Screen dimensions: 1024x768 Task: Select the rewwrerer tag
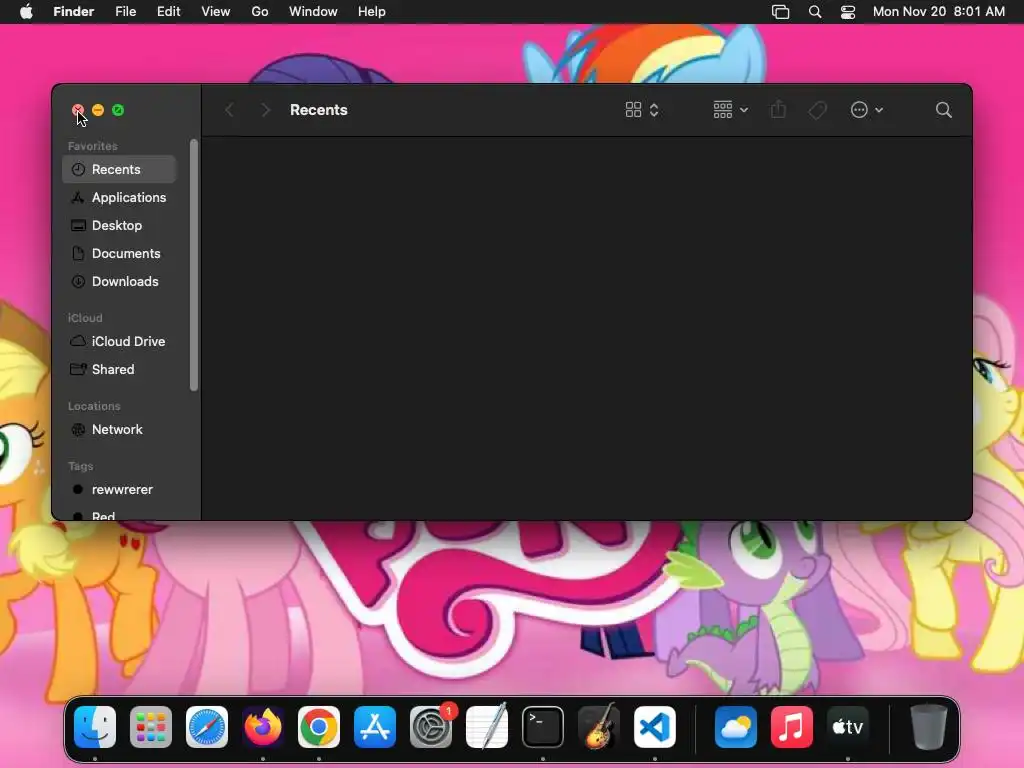[x=120, y=490]
